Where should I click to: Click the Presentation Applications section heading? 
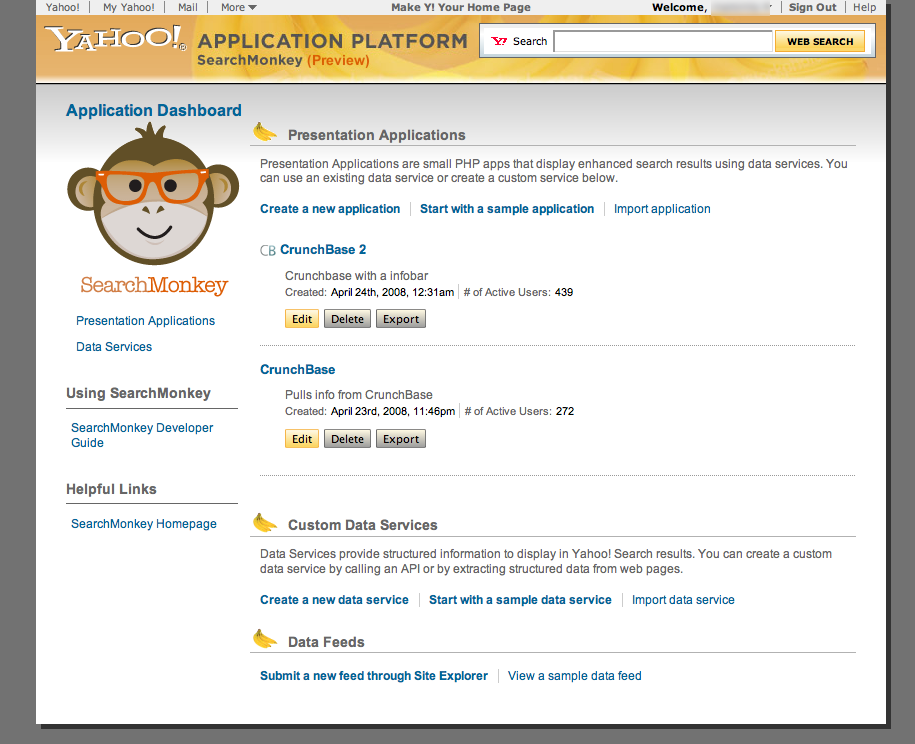coord(377,135)
